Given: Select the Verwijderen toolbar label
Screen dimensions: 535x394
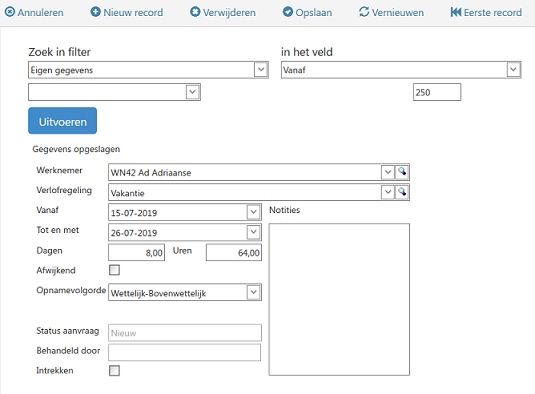Looking at the screenshot, I should [x=229, y=13].
